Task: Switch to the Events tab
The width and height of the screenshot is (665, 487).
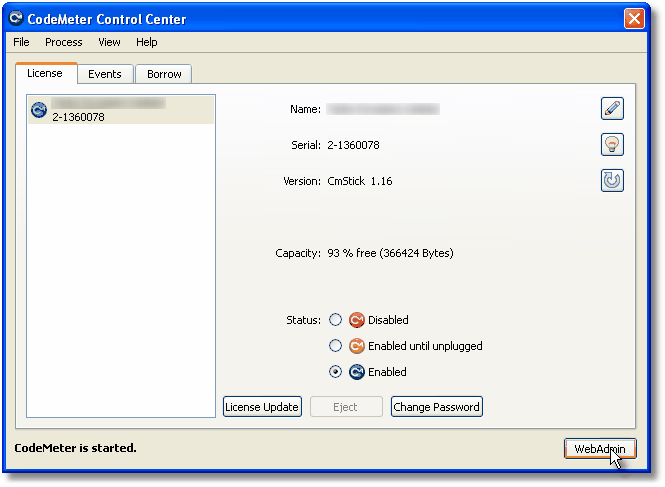Action: 105,74
